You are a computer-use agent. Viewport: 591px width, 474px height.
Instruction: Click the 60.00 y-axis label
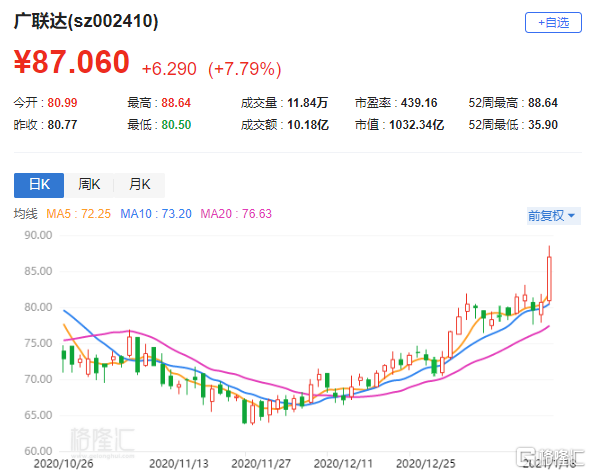(38, 451)
